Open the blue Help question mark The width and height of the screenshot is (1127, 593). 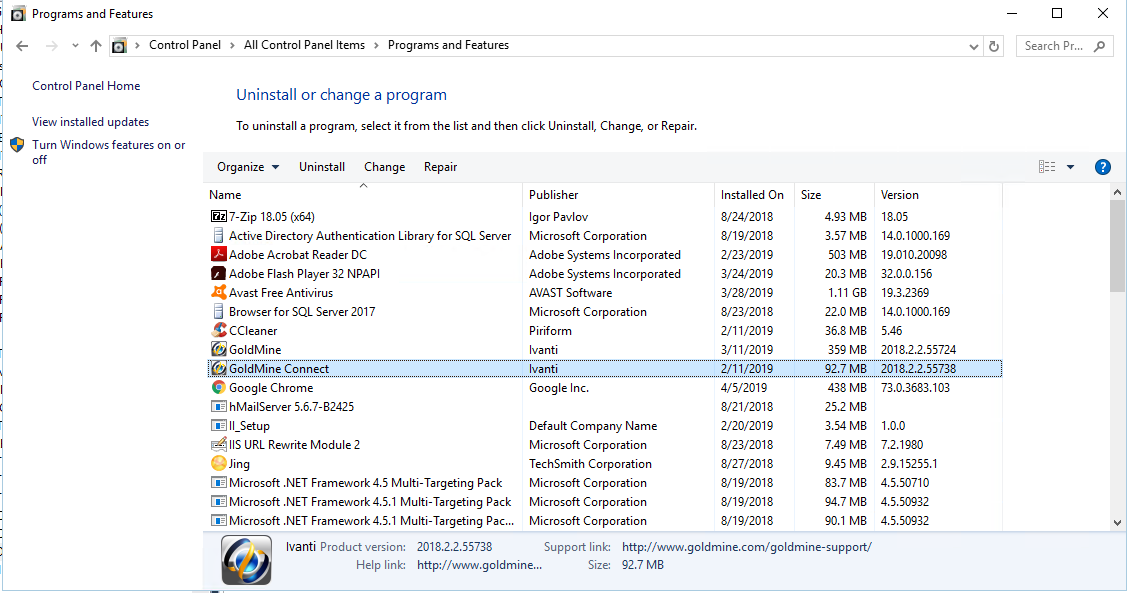tap(1102, 166)
